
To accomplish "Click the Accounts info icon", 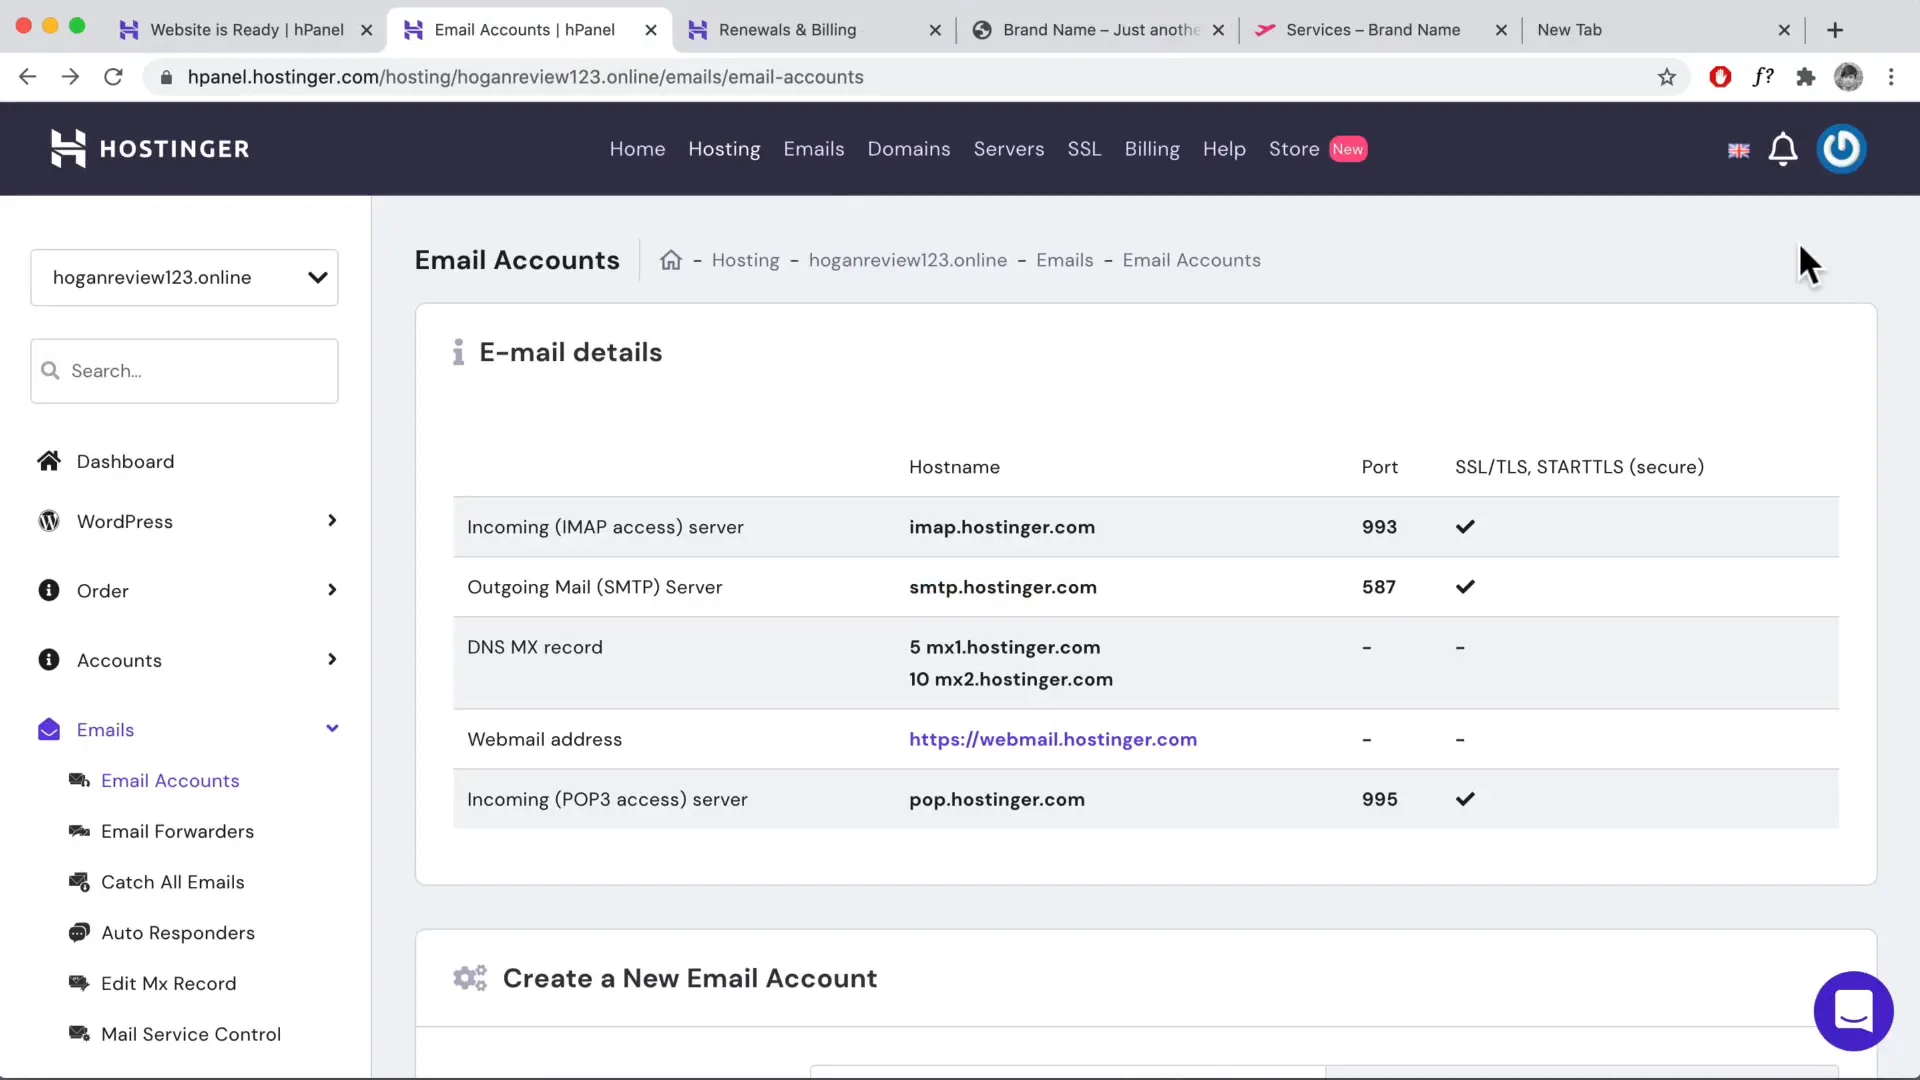I will [x=49, y=660].
